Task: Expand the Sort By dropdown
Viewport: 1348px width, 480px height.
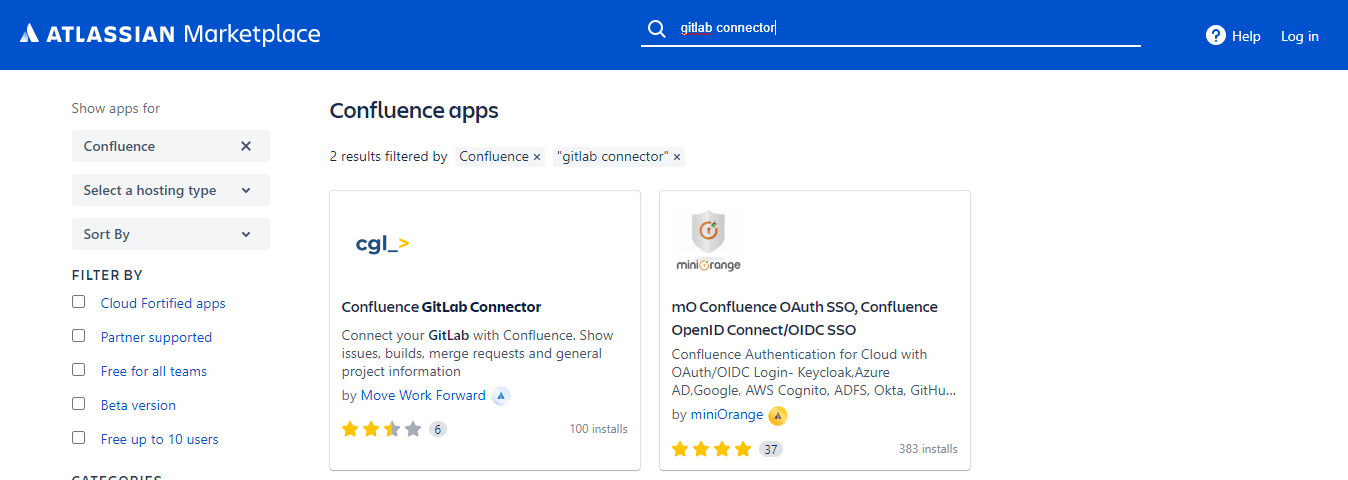Action: coord(171,234)
